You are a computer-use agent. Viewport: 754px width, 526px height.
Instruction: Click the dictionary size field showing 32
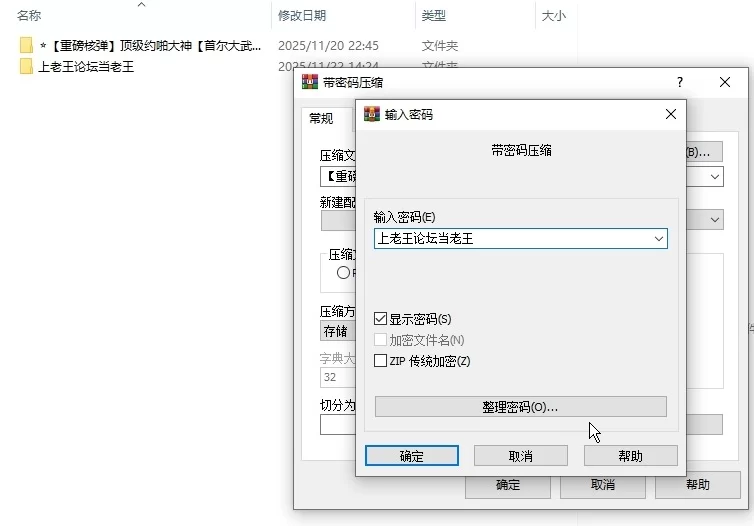point(338,377)
